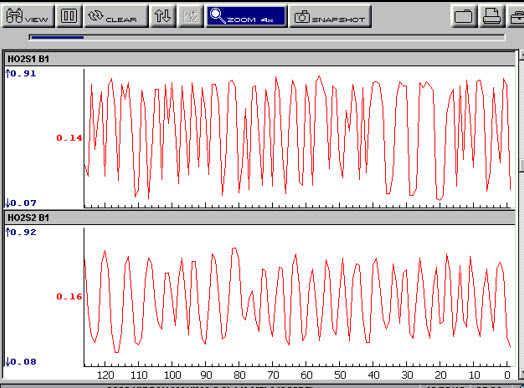Click the grayed-out graph toggle icon
Viewport: 524px width, 388px height.
coord(191,16)
